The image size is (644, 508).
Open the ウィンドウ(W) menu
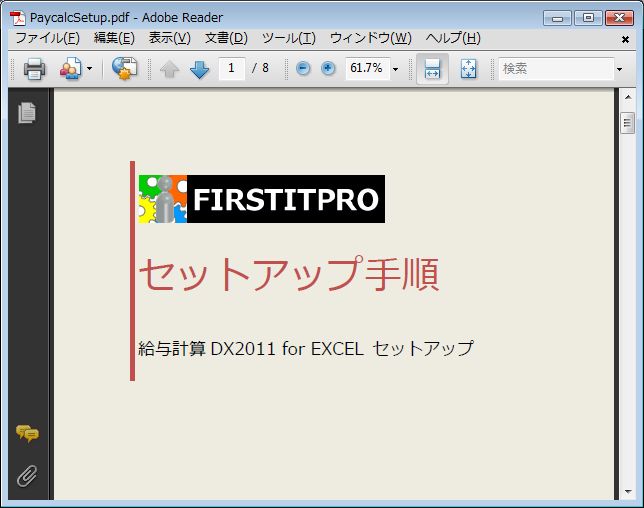[x=370, y=38]
